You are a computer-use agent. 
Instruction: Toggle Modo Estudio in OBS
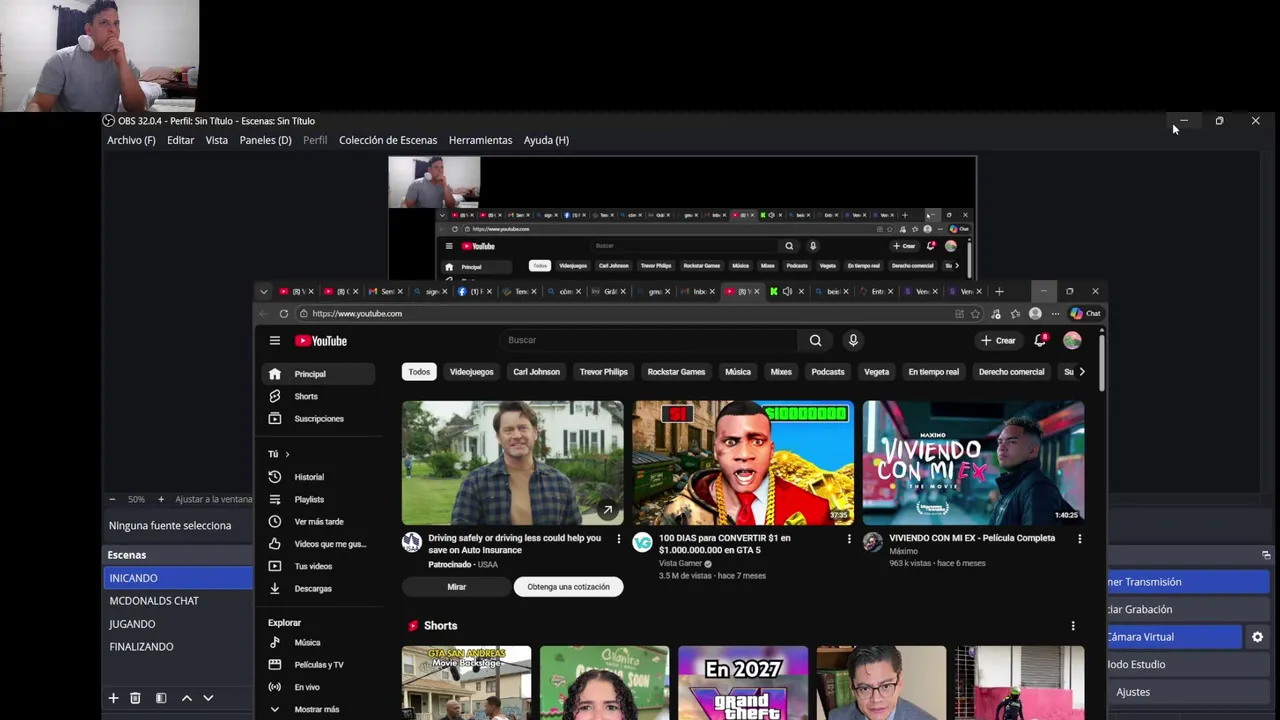tap(1187, 664)
